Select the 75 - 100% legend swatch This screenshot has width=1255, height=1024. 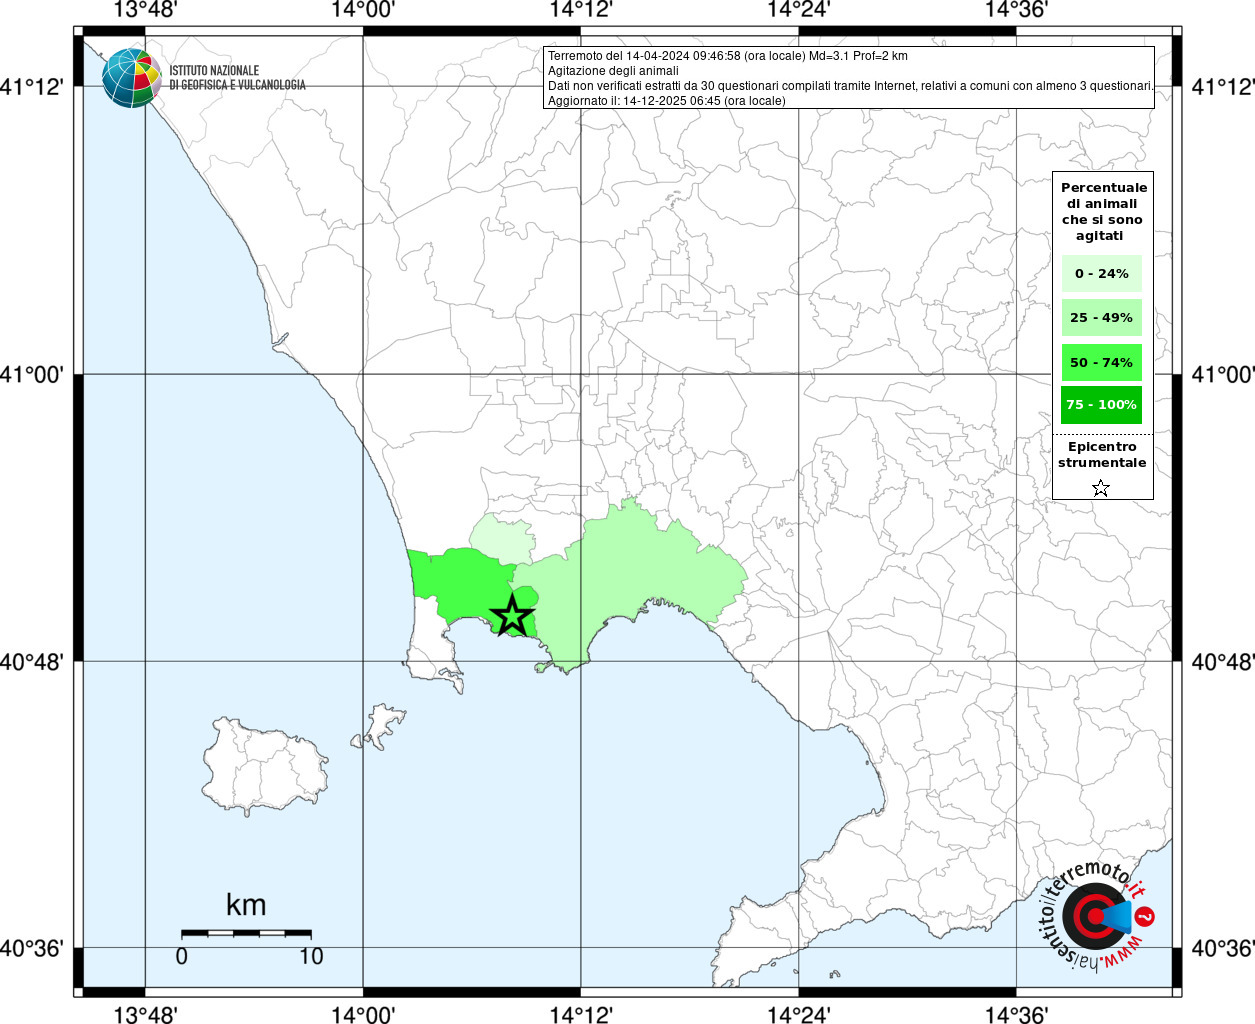1102,405
